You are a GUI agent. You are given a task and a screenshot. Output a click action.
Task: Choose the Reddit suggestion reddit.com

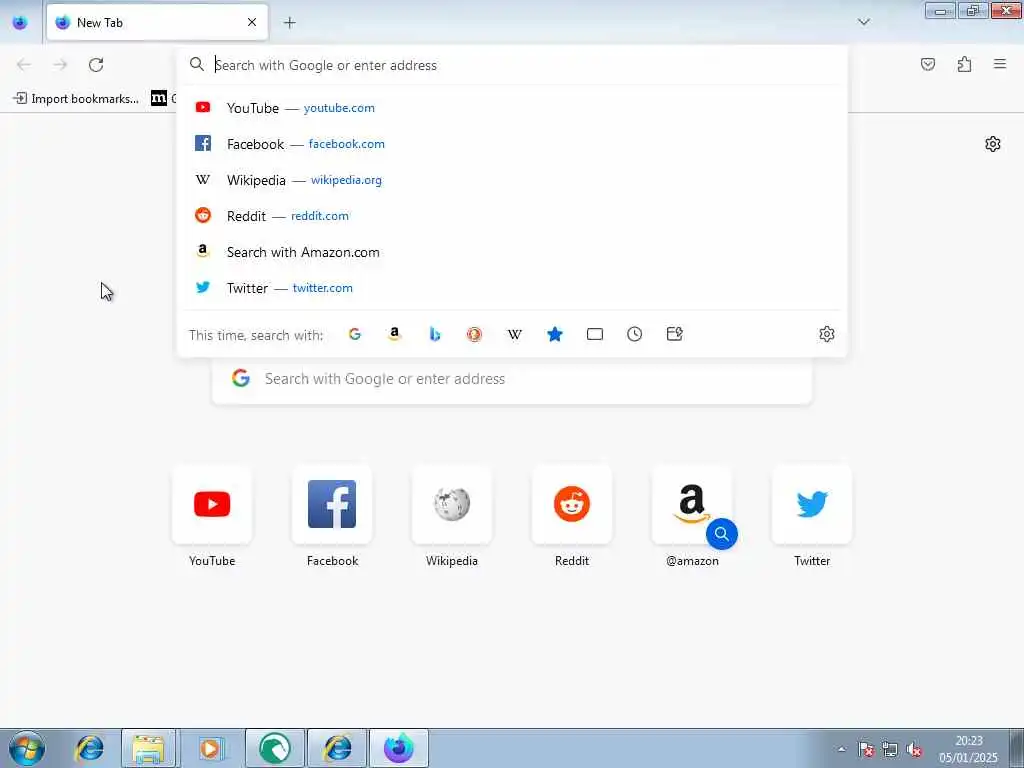tap(512, 216)
